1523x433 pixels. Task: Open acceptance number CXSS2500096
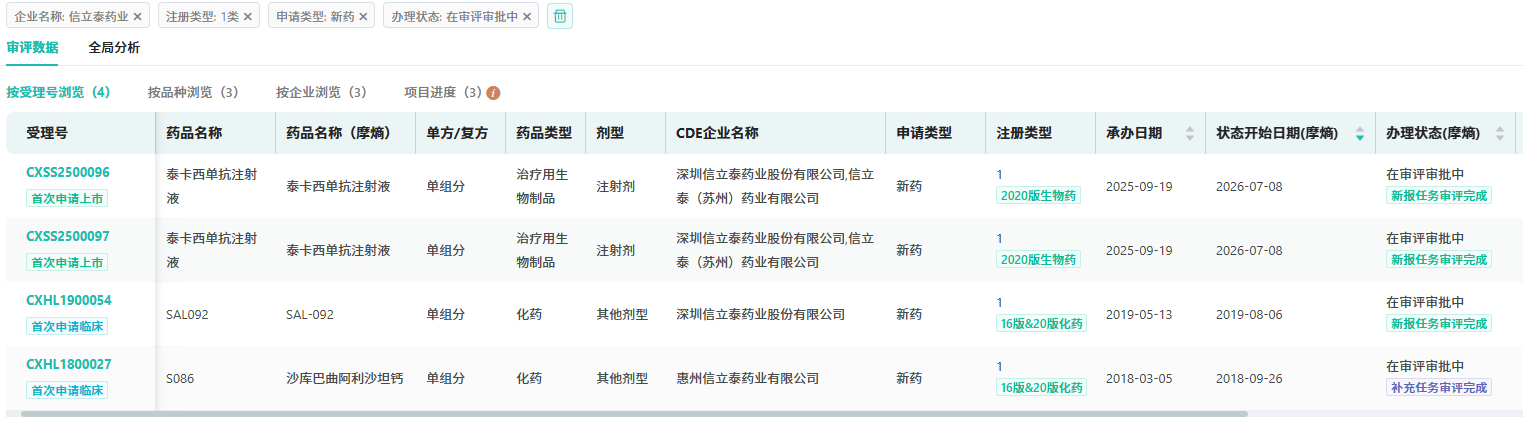click(x=68, y=172)
